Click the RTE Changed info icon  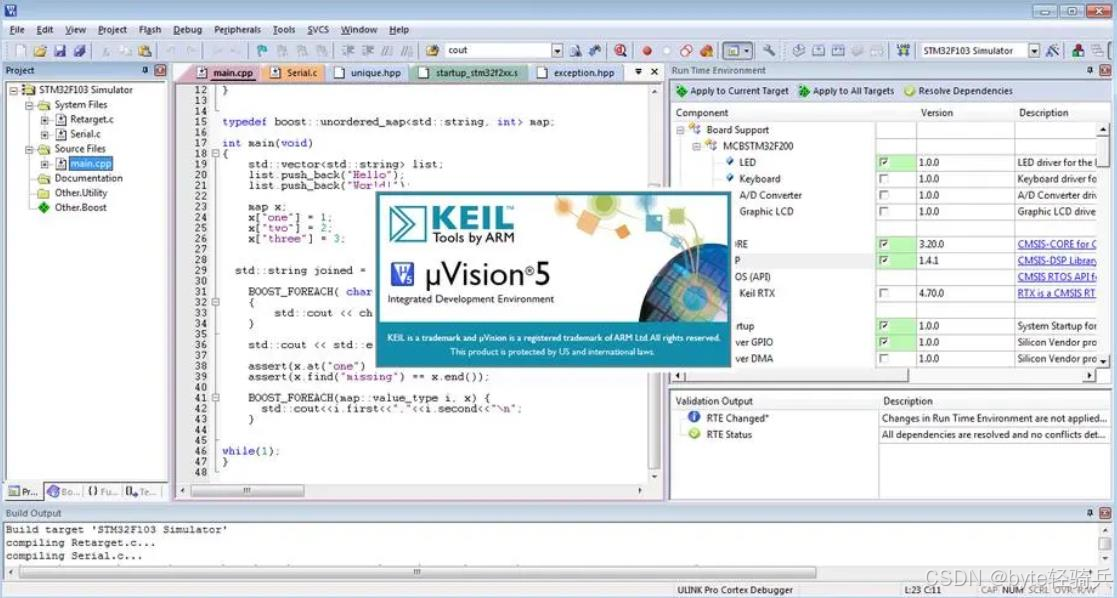pos(694,417)
